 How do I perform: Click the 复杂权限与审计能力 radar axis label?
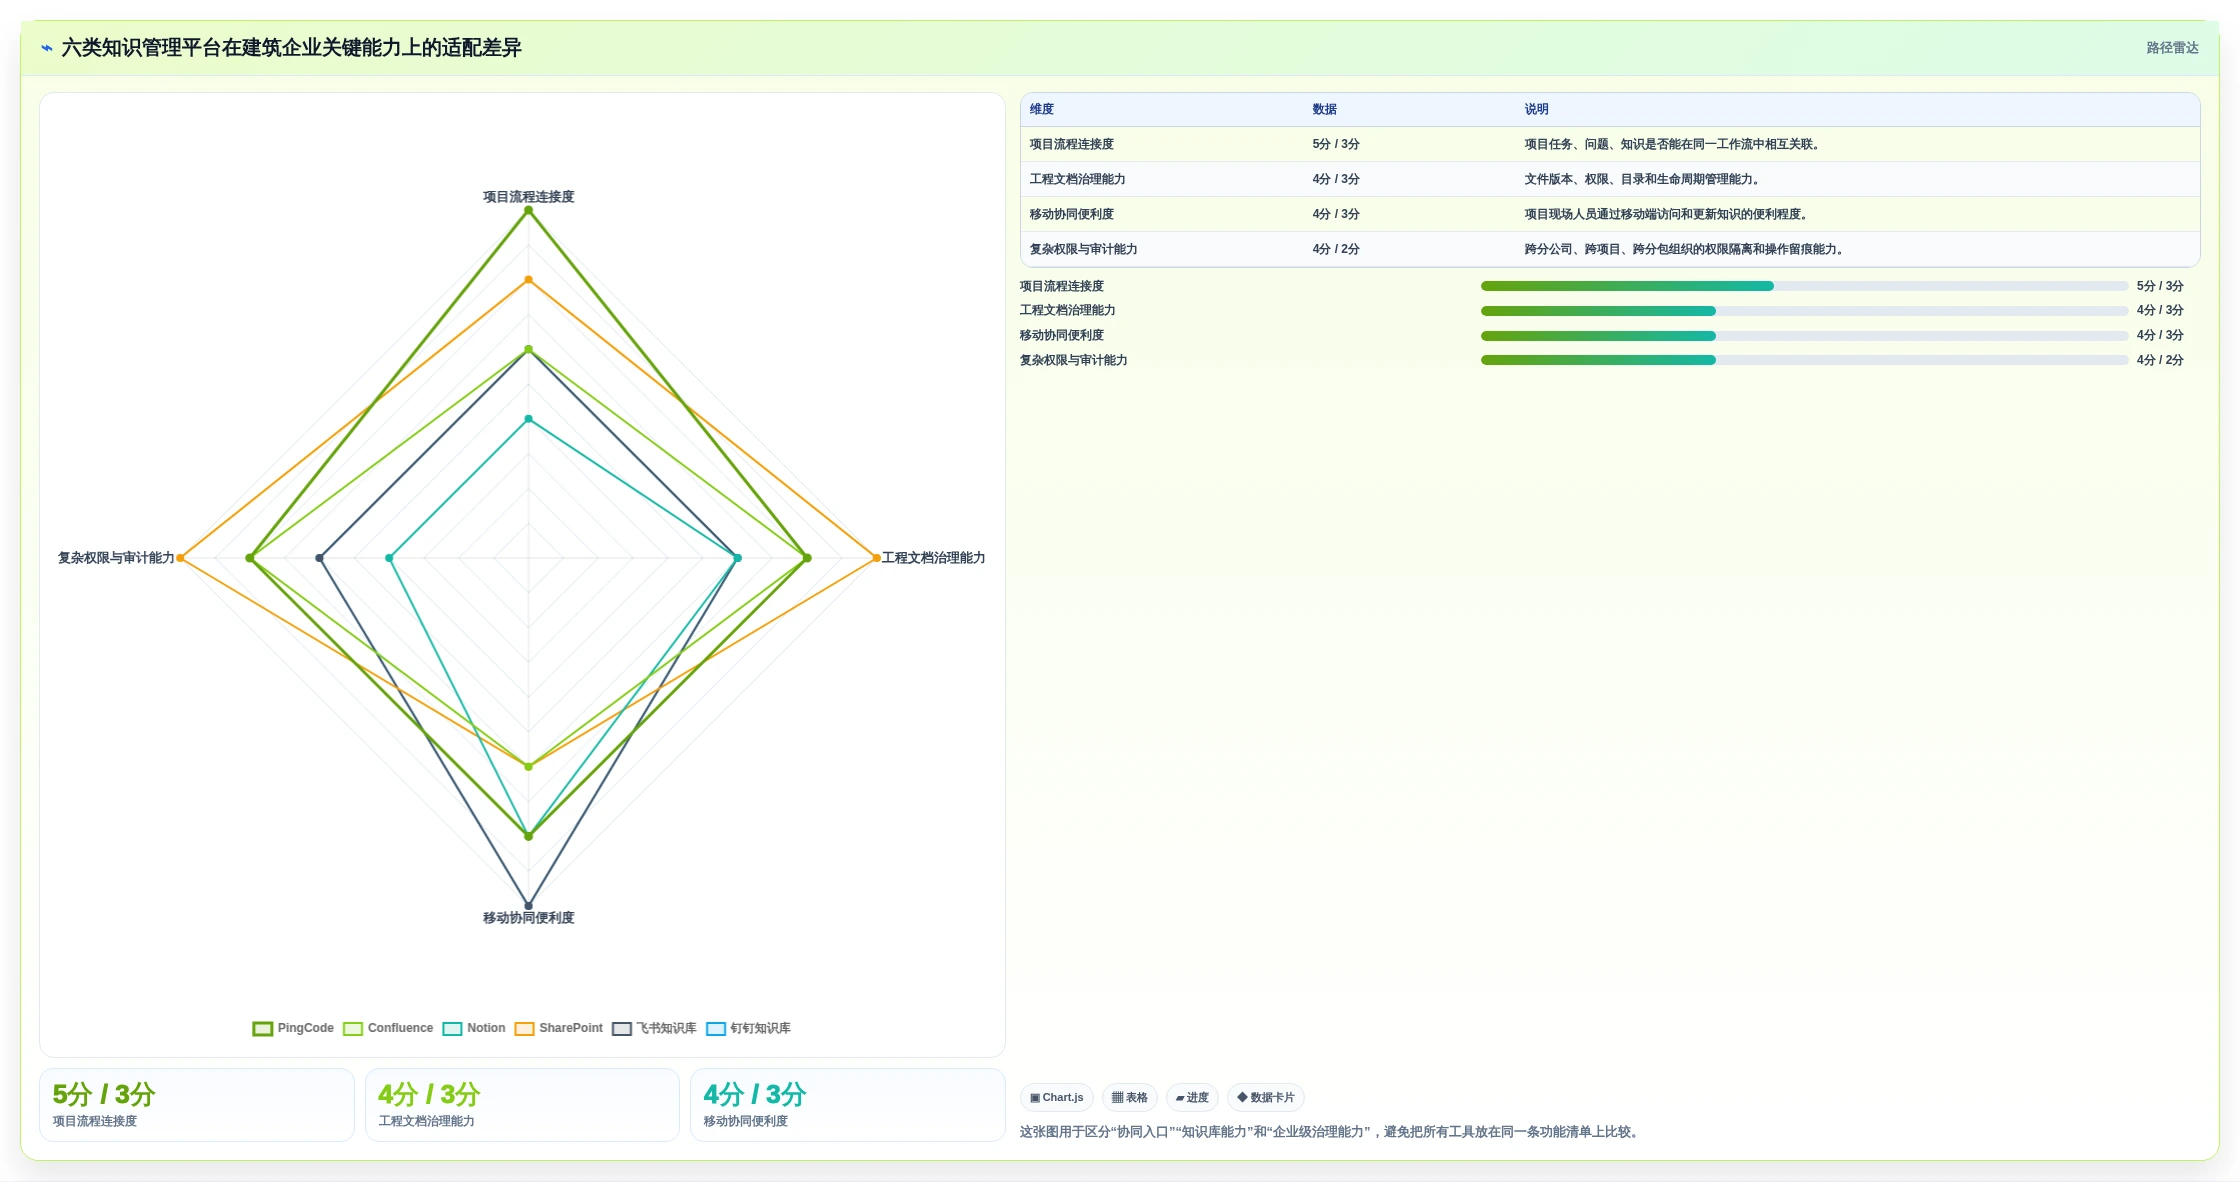tap(116, 558)
